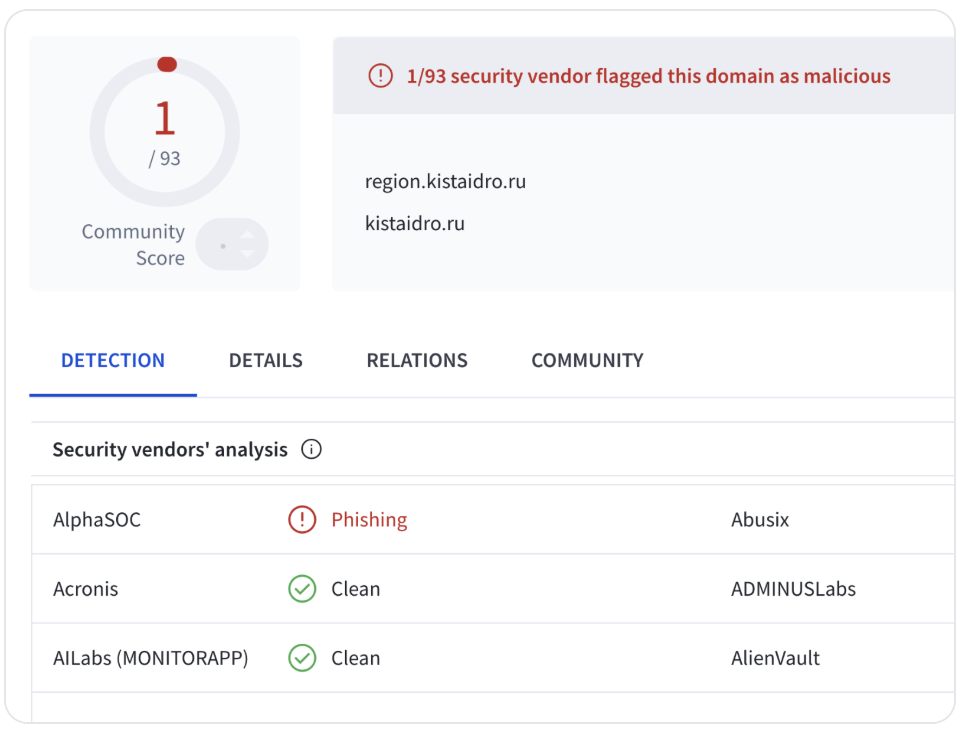Upvote the community score with up arrow
This screenshot has height=734, width=966.
tap(248, 235)
